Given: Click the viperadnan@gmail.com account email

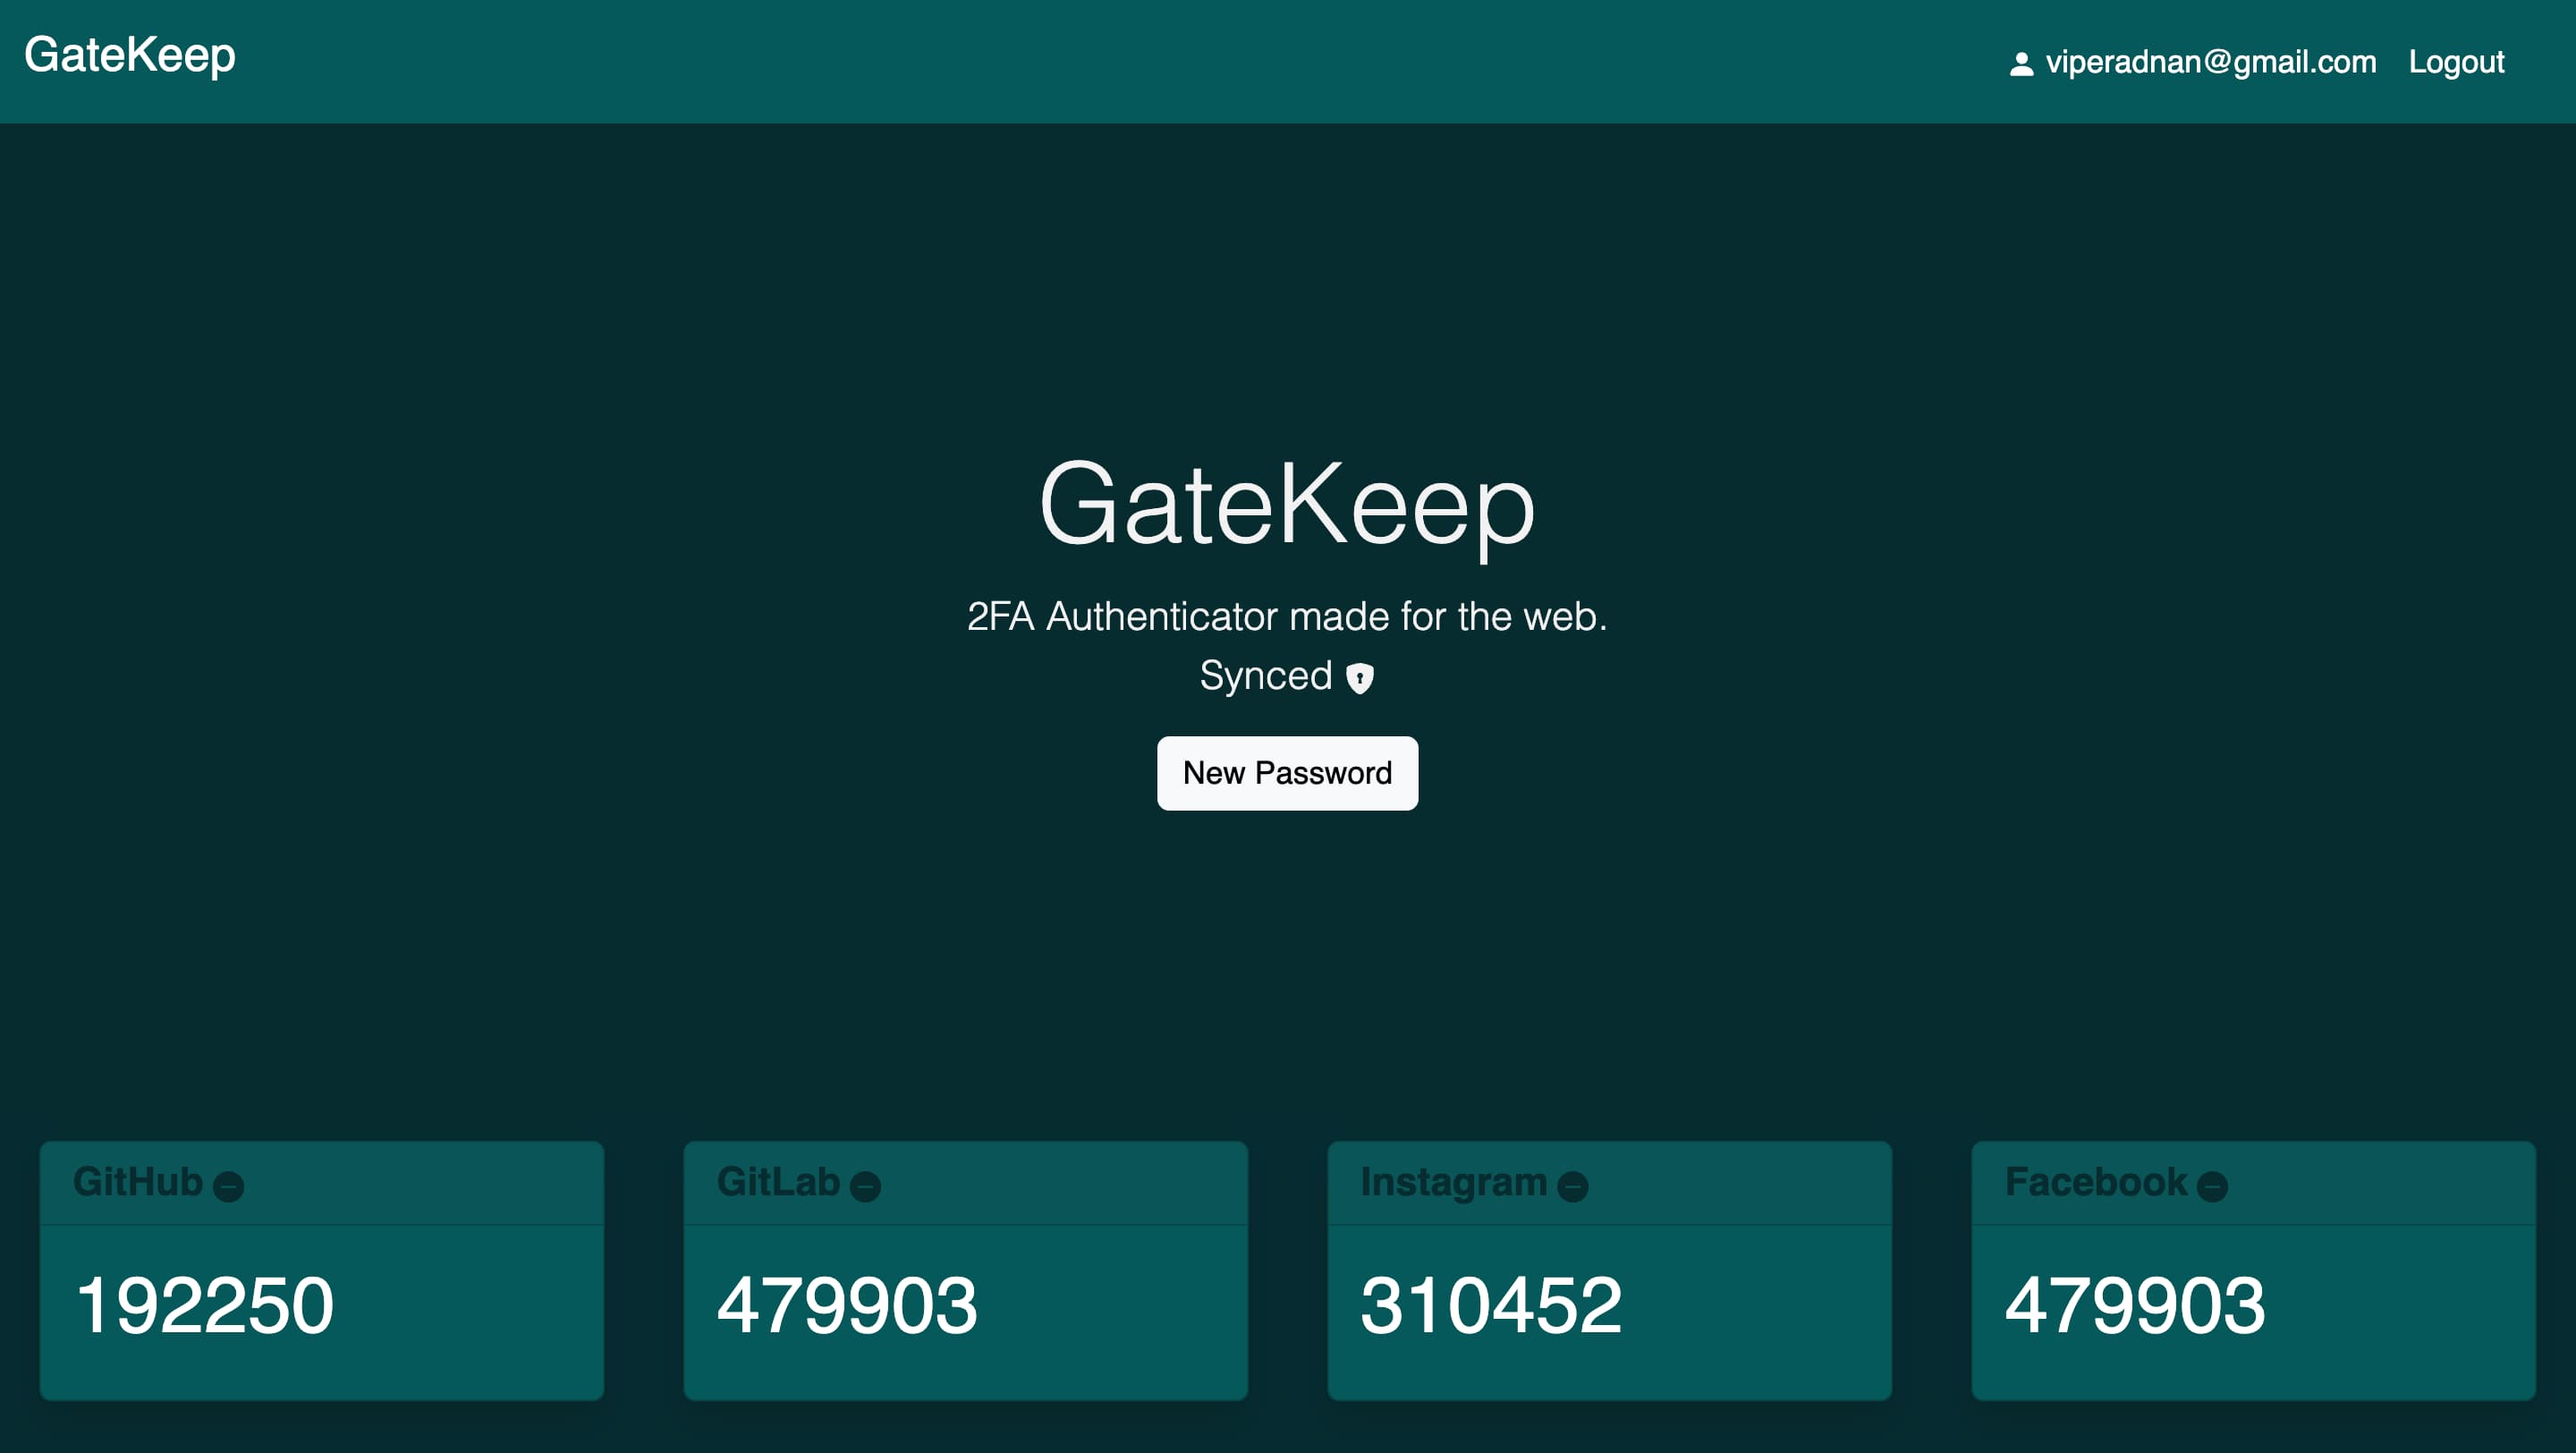Looking at the screenshot, I should [2210, 62].
